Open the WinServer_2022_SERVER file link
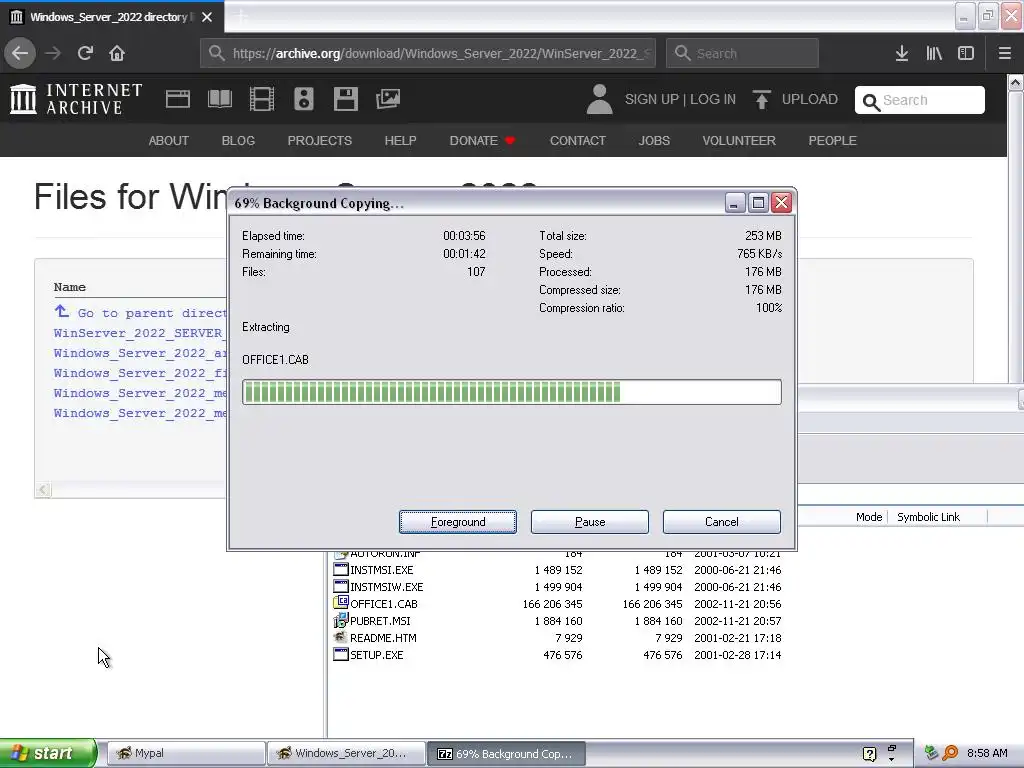The width and height of the screenshot is (1024, 768). click(x=138, y=333)
